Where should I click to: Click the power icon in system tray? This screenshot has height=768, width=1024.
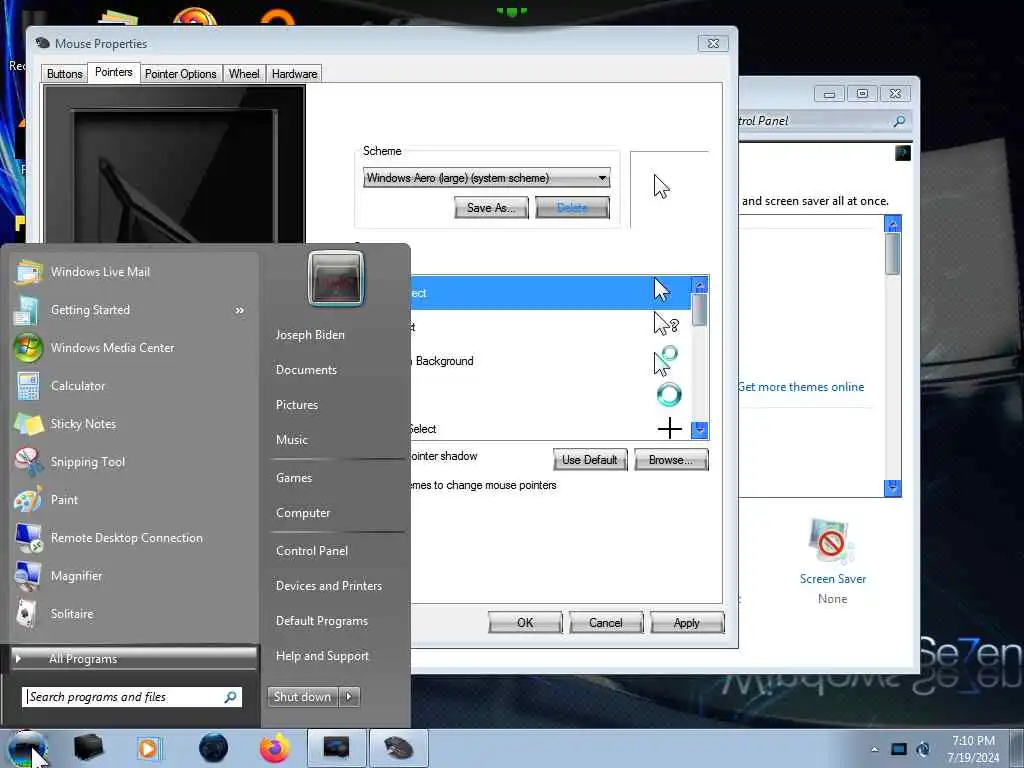click(923, 749)
